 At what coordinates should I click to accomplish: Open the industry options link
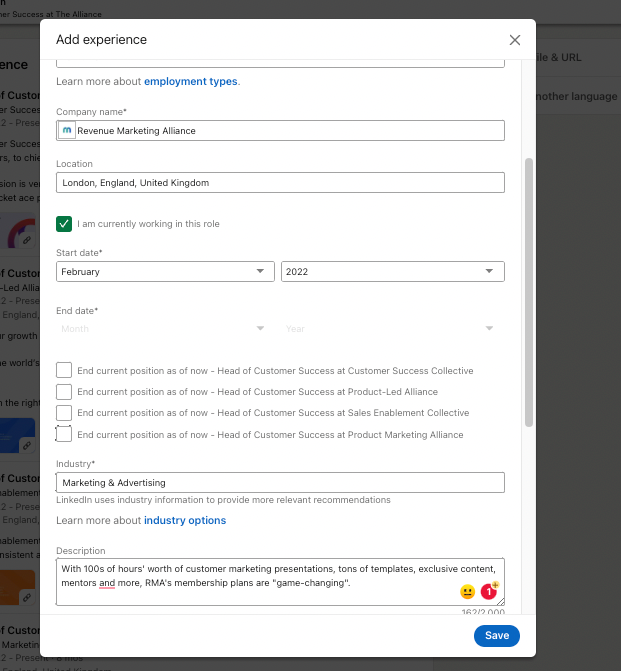coord(185,520)
